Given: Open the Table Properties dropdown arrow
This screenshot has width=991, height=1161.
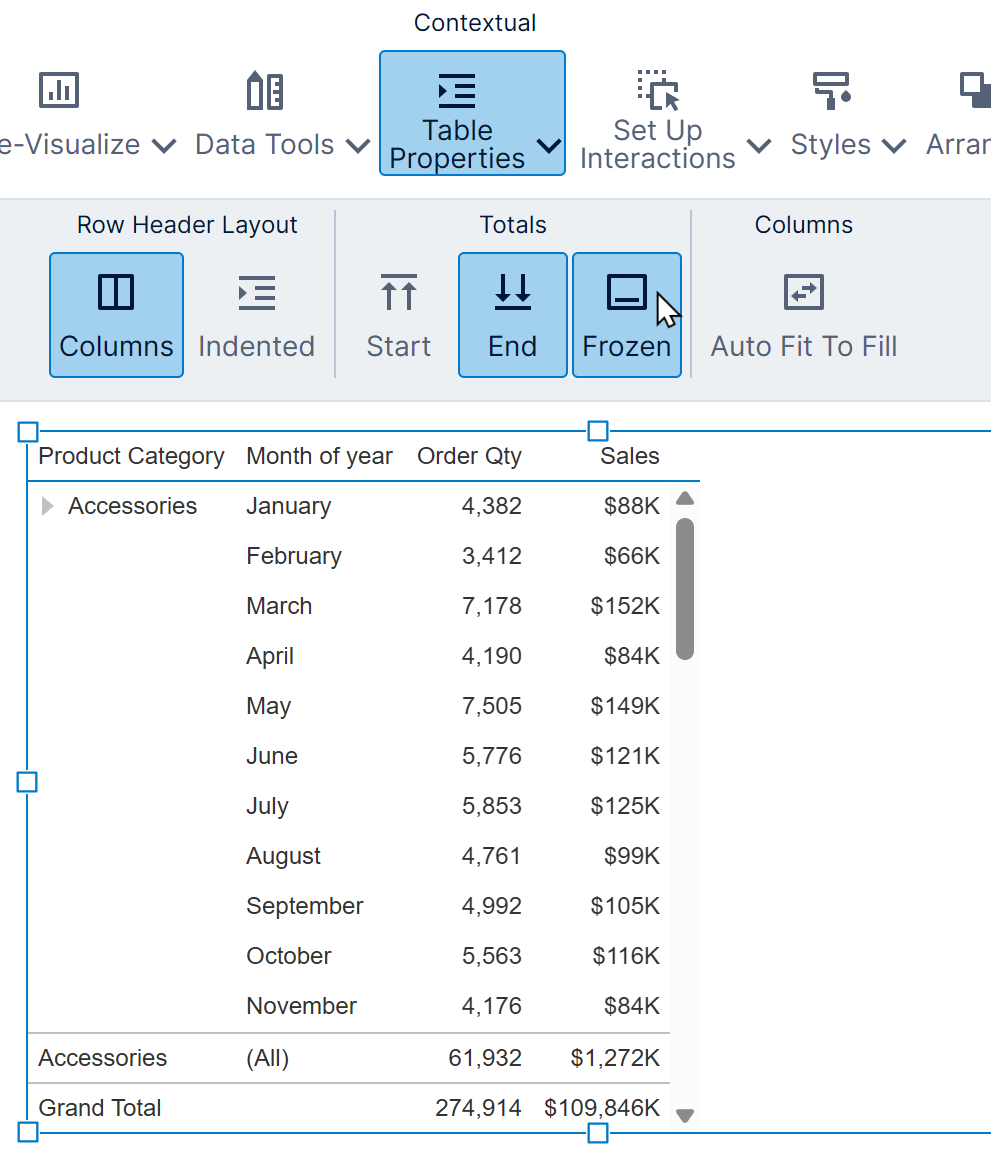Looking at the screenshot, I should pos(547,145).
